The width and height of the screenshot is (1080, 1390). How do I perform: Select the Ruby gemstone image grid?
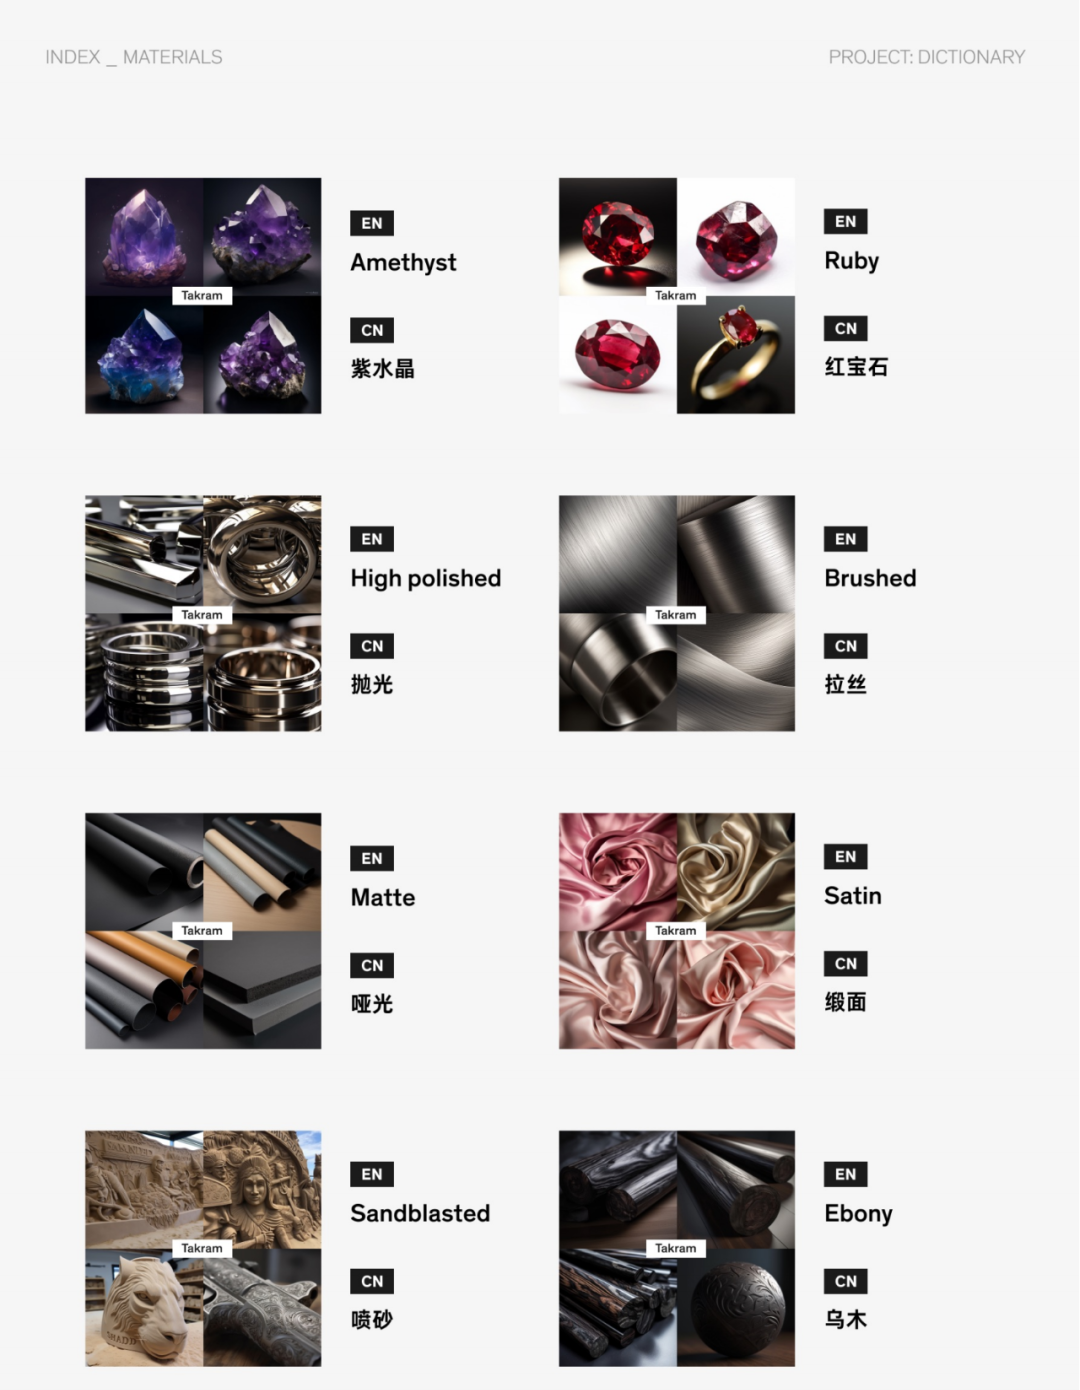(677, 296)
